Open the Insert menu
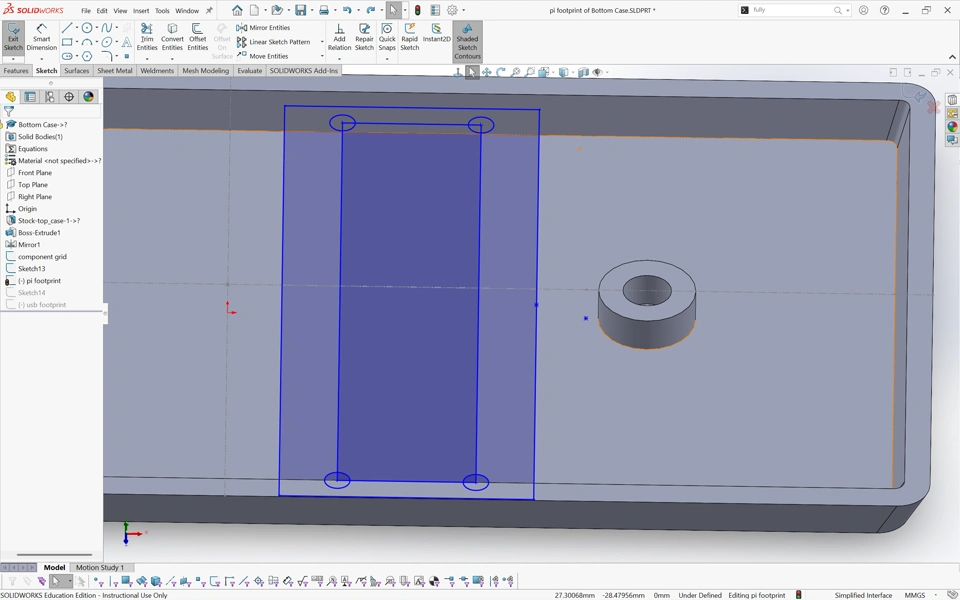The width and height of the screenshot is (960, 600). [141, 11]
